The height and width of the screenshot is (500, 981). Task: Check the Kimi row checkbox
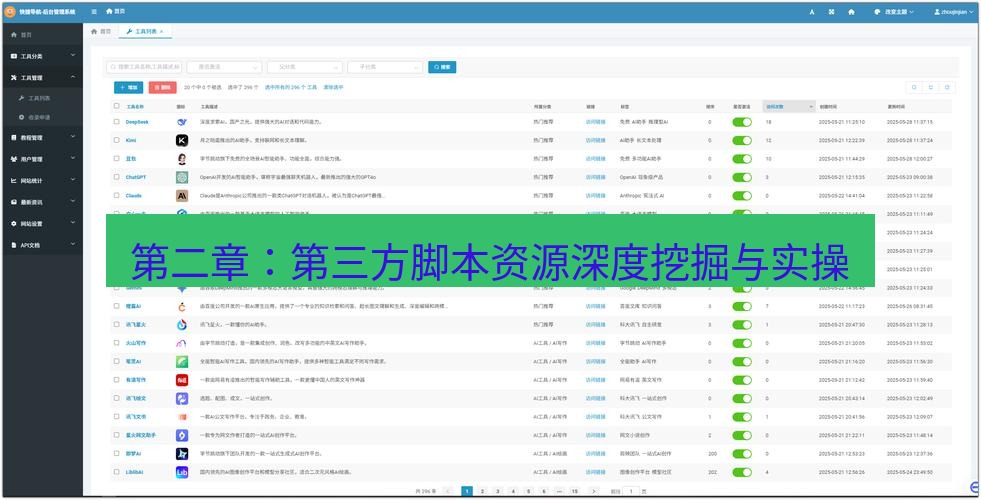coord(116,140)
